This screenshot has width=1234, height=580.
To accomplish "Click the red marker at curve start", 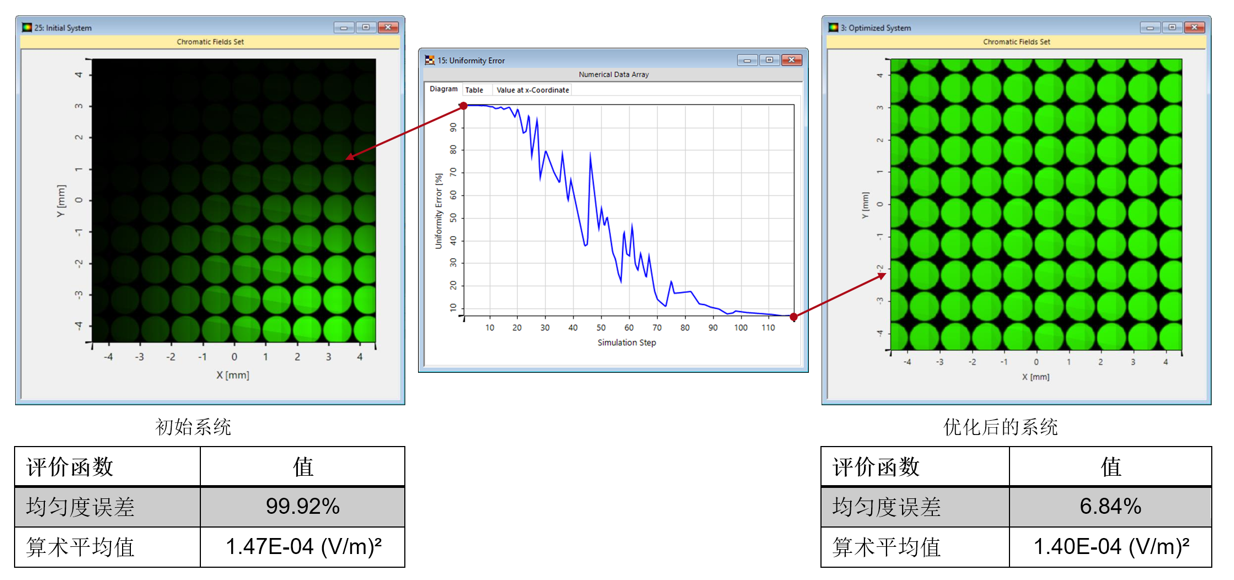I will [x=464, y=105].
